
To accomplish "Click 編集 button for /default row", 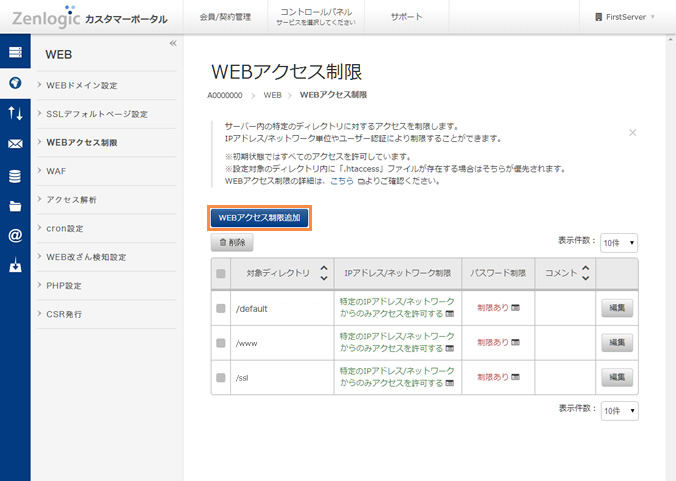I will pos(617,308).
